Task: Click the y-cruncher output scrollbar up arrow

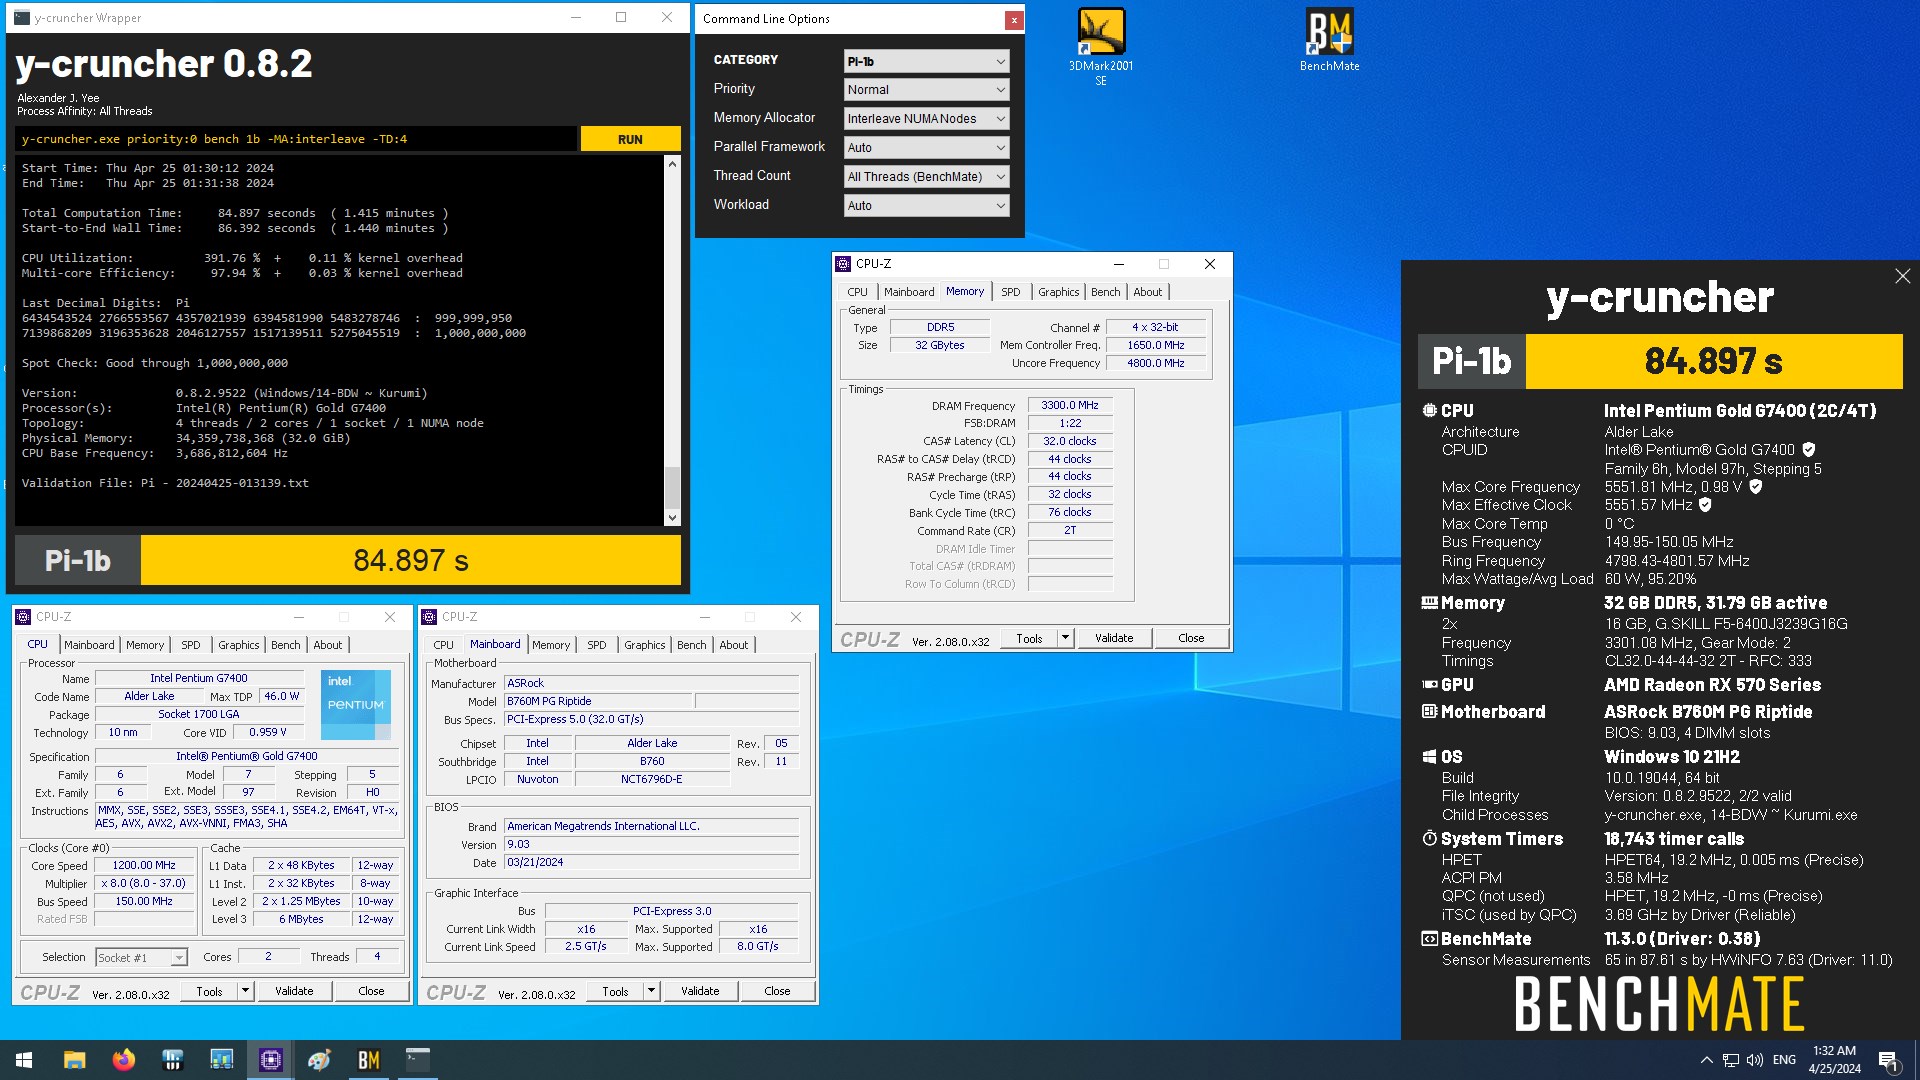Action: coord(672,164)
